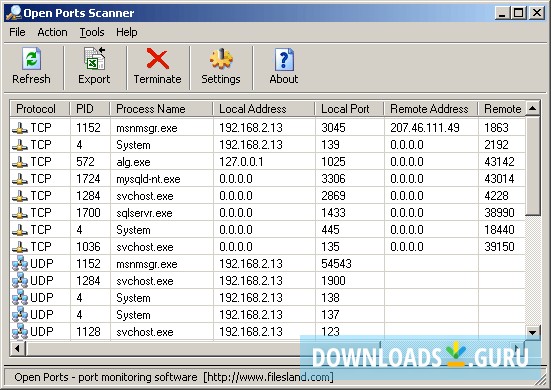Click the TCP icon of the sqlservr.exe row

(x=20, y=213)
